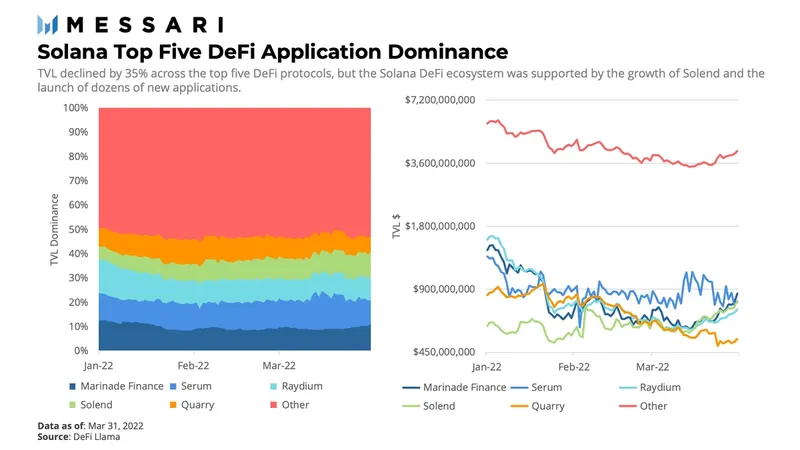
Task: Click the Raydium square swatch in left legend
Action: point(273,387)
